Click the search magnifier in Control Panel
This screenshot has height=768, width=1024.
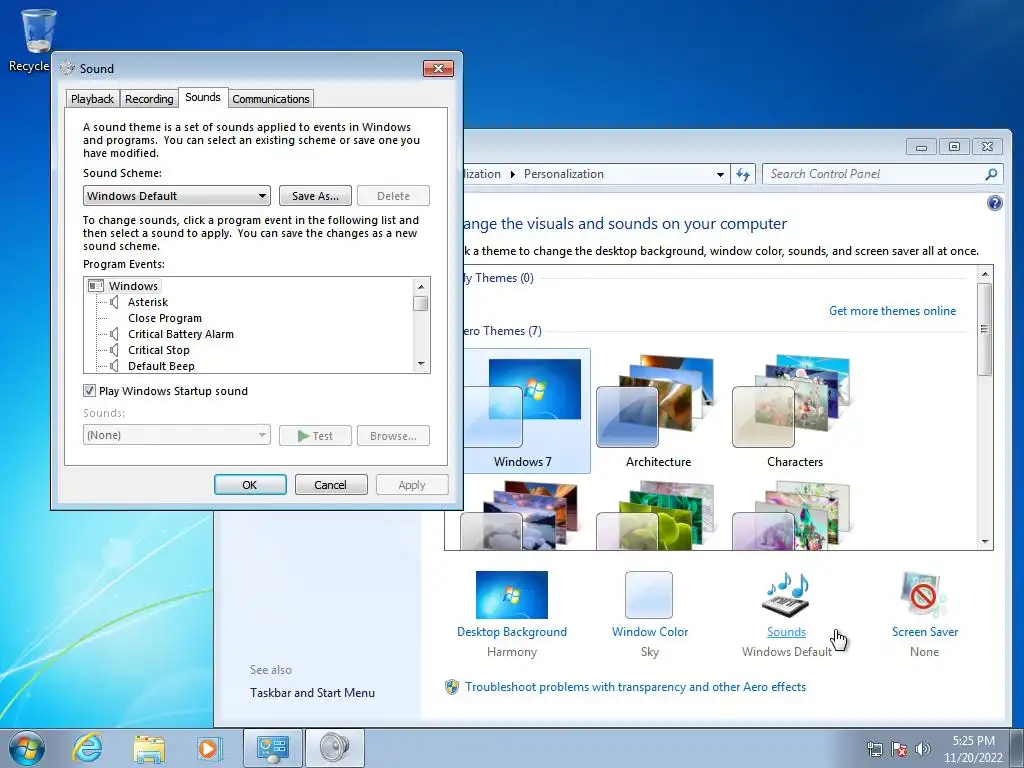(991, 174)
